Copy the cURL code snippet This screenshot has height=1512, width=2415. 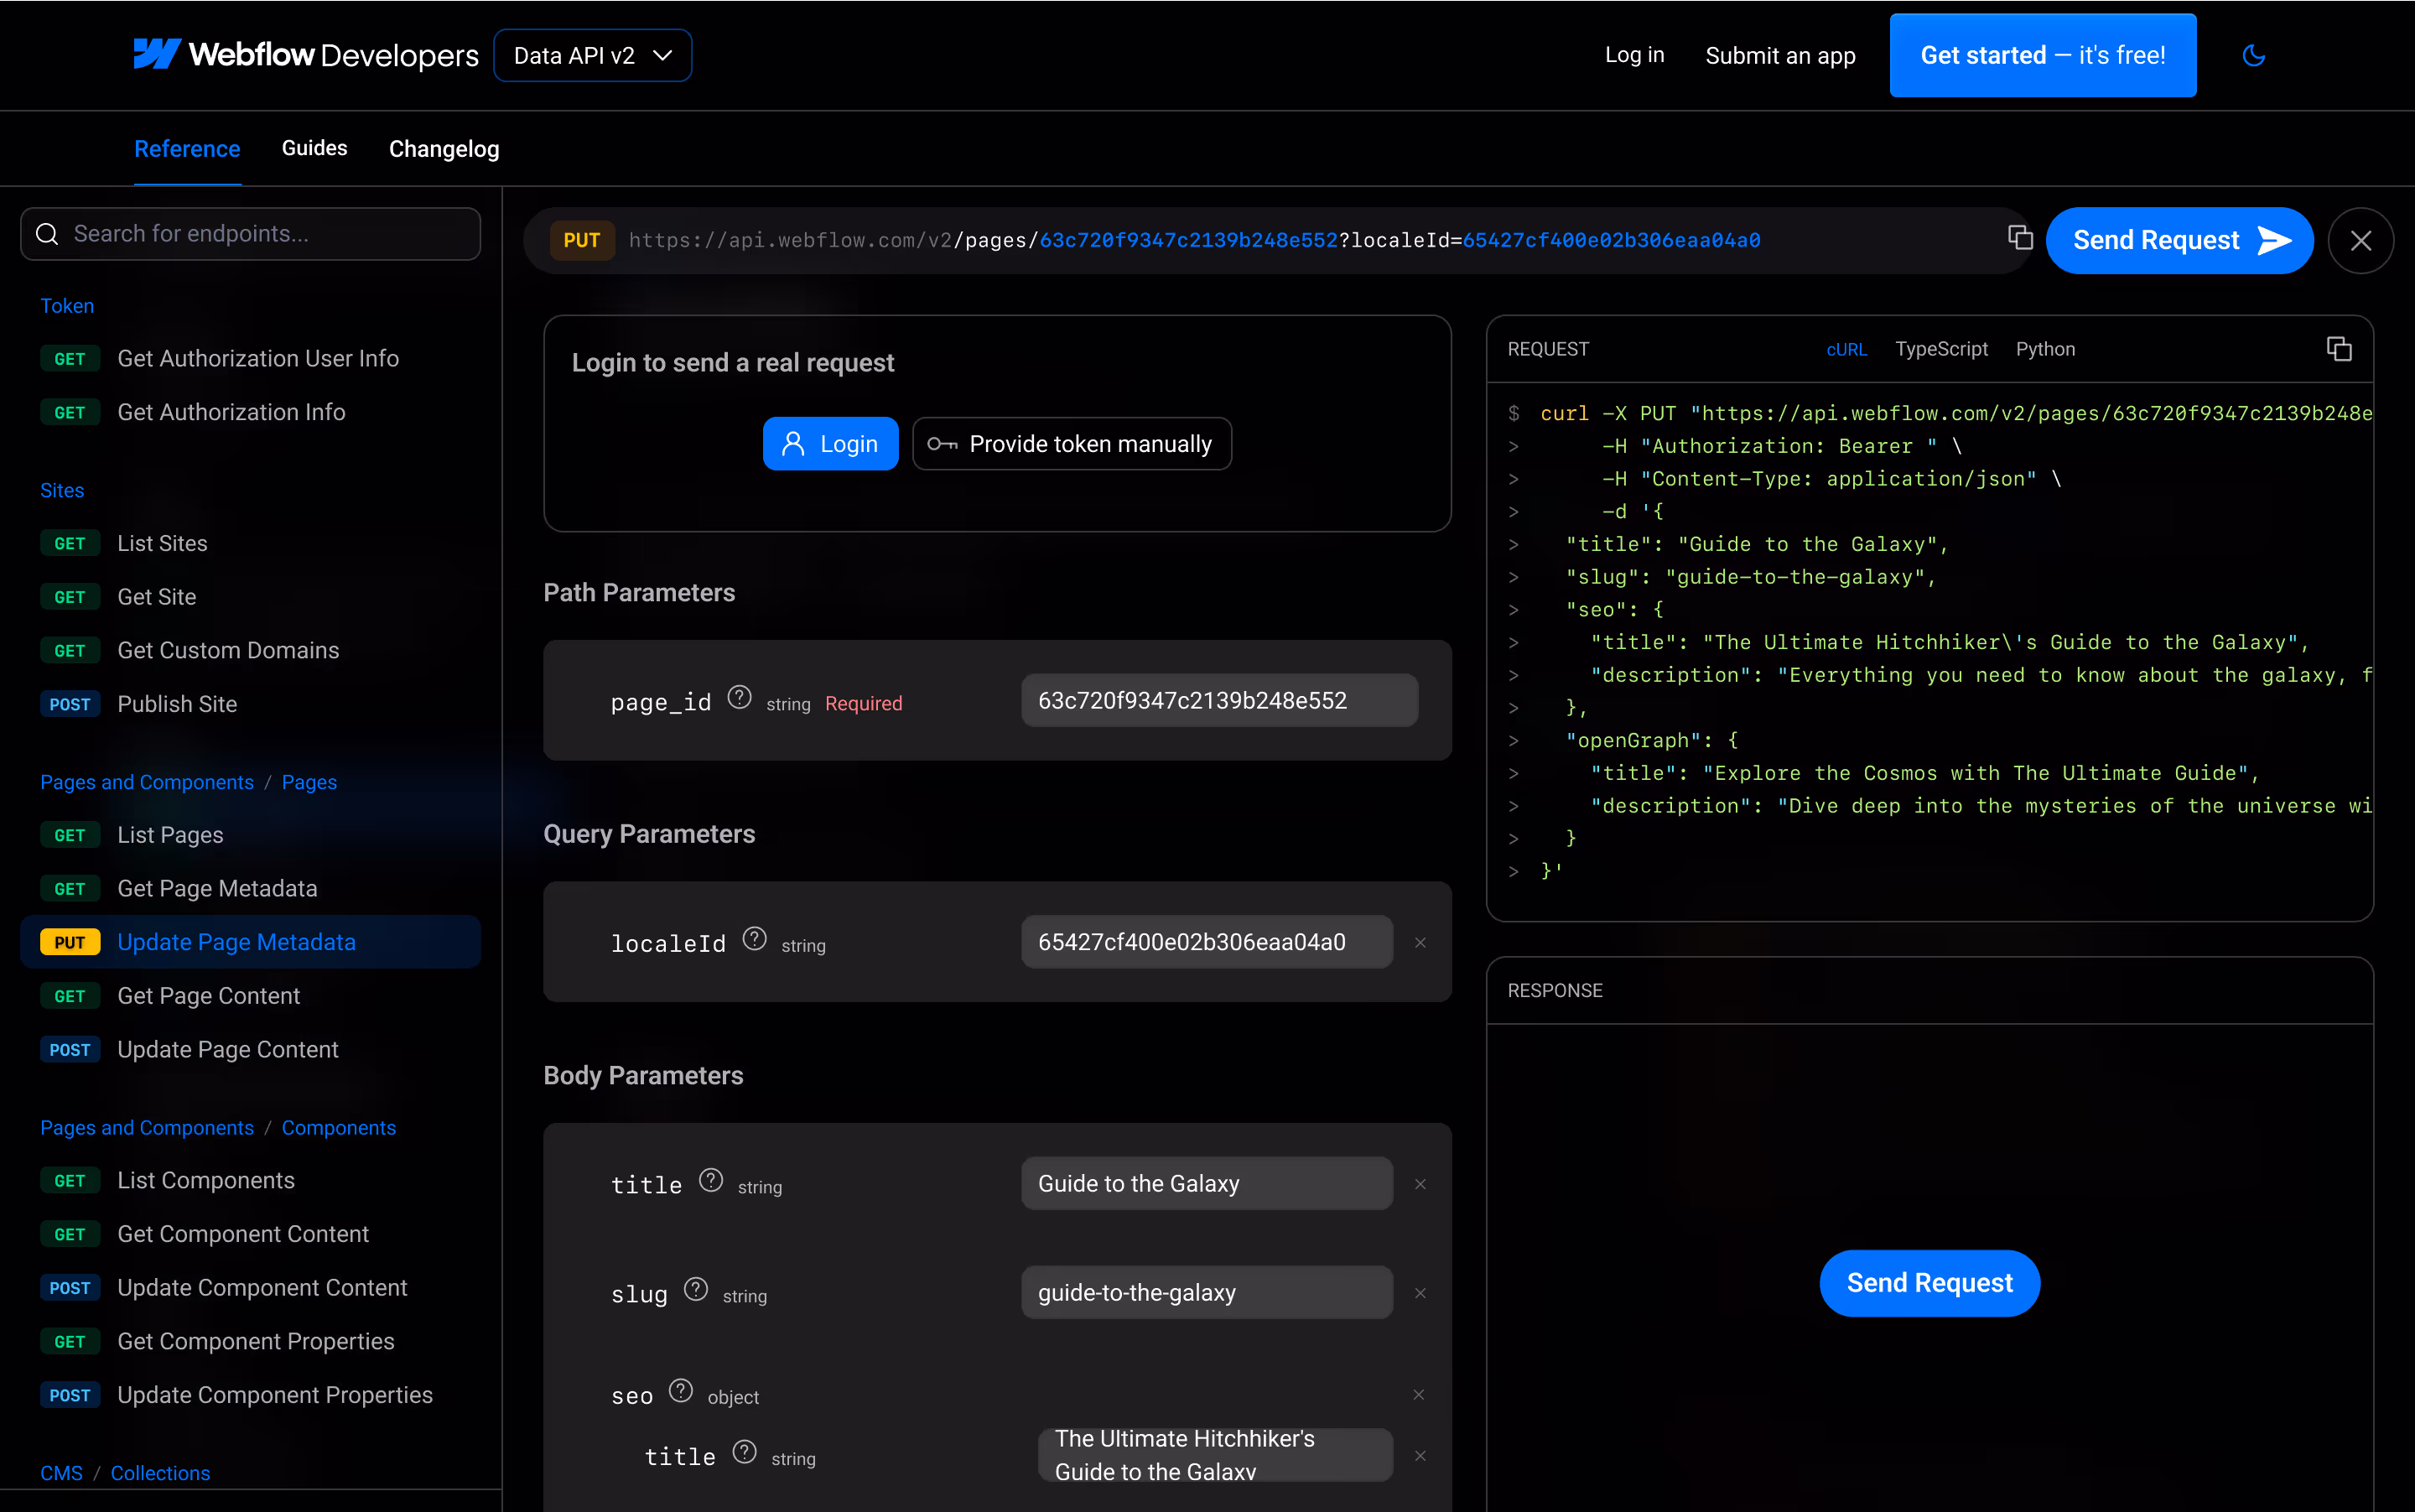click(2338, 349)
